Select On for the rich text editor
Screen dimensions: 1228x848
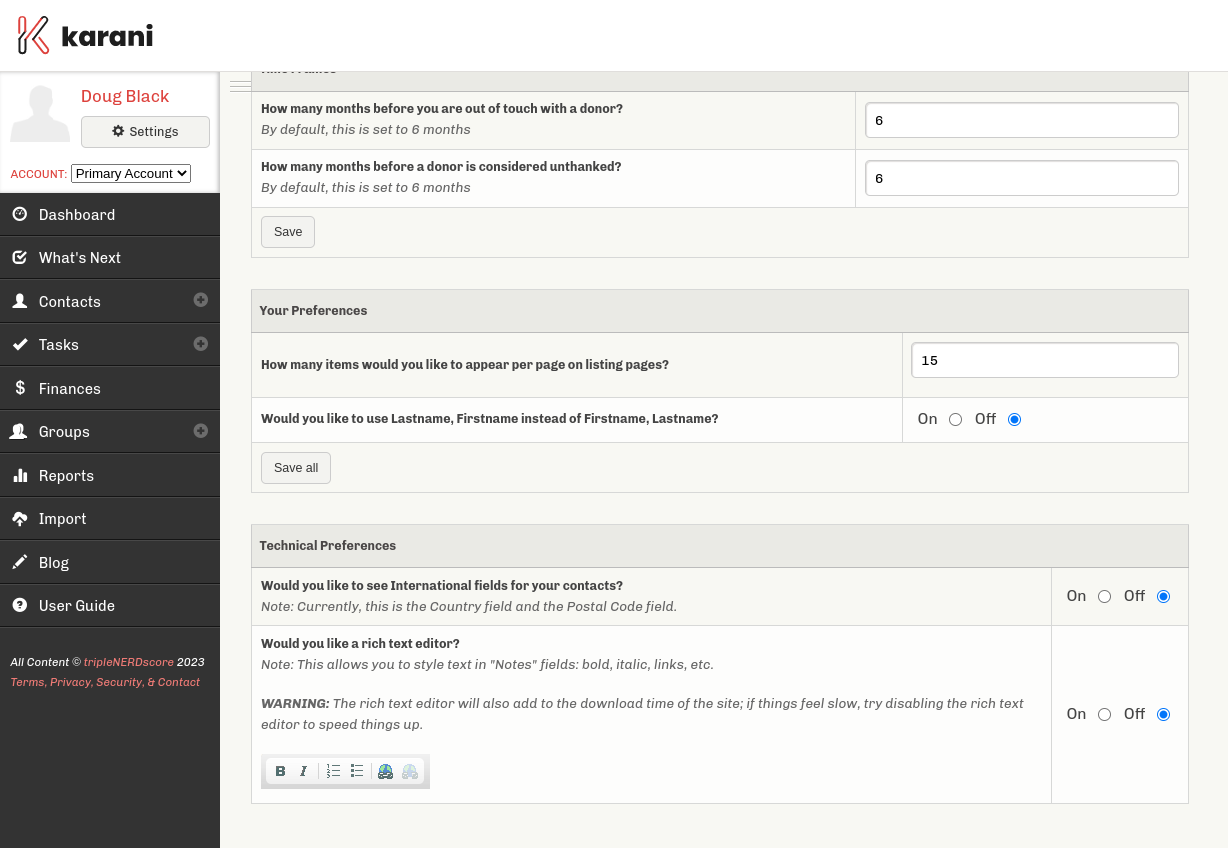click(x=1104, y=715)
